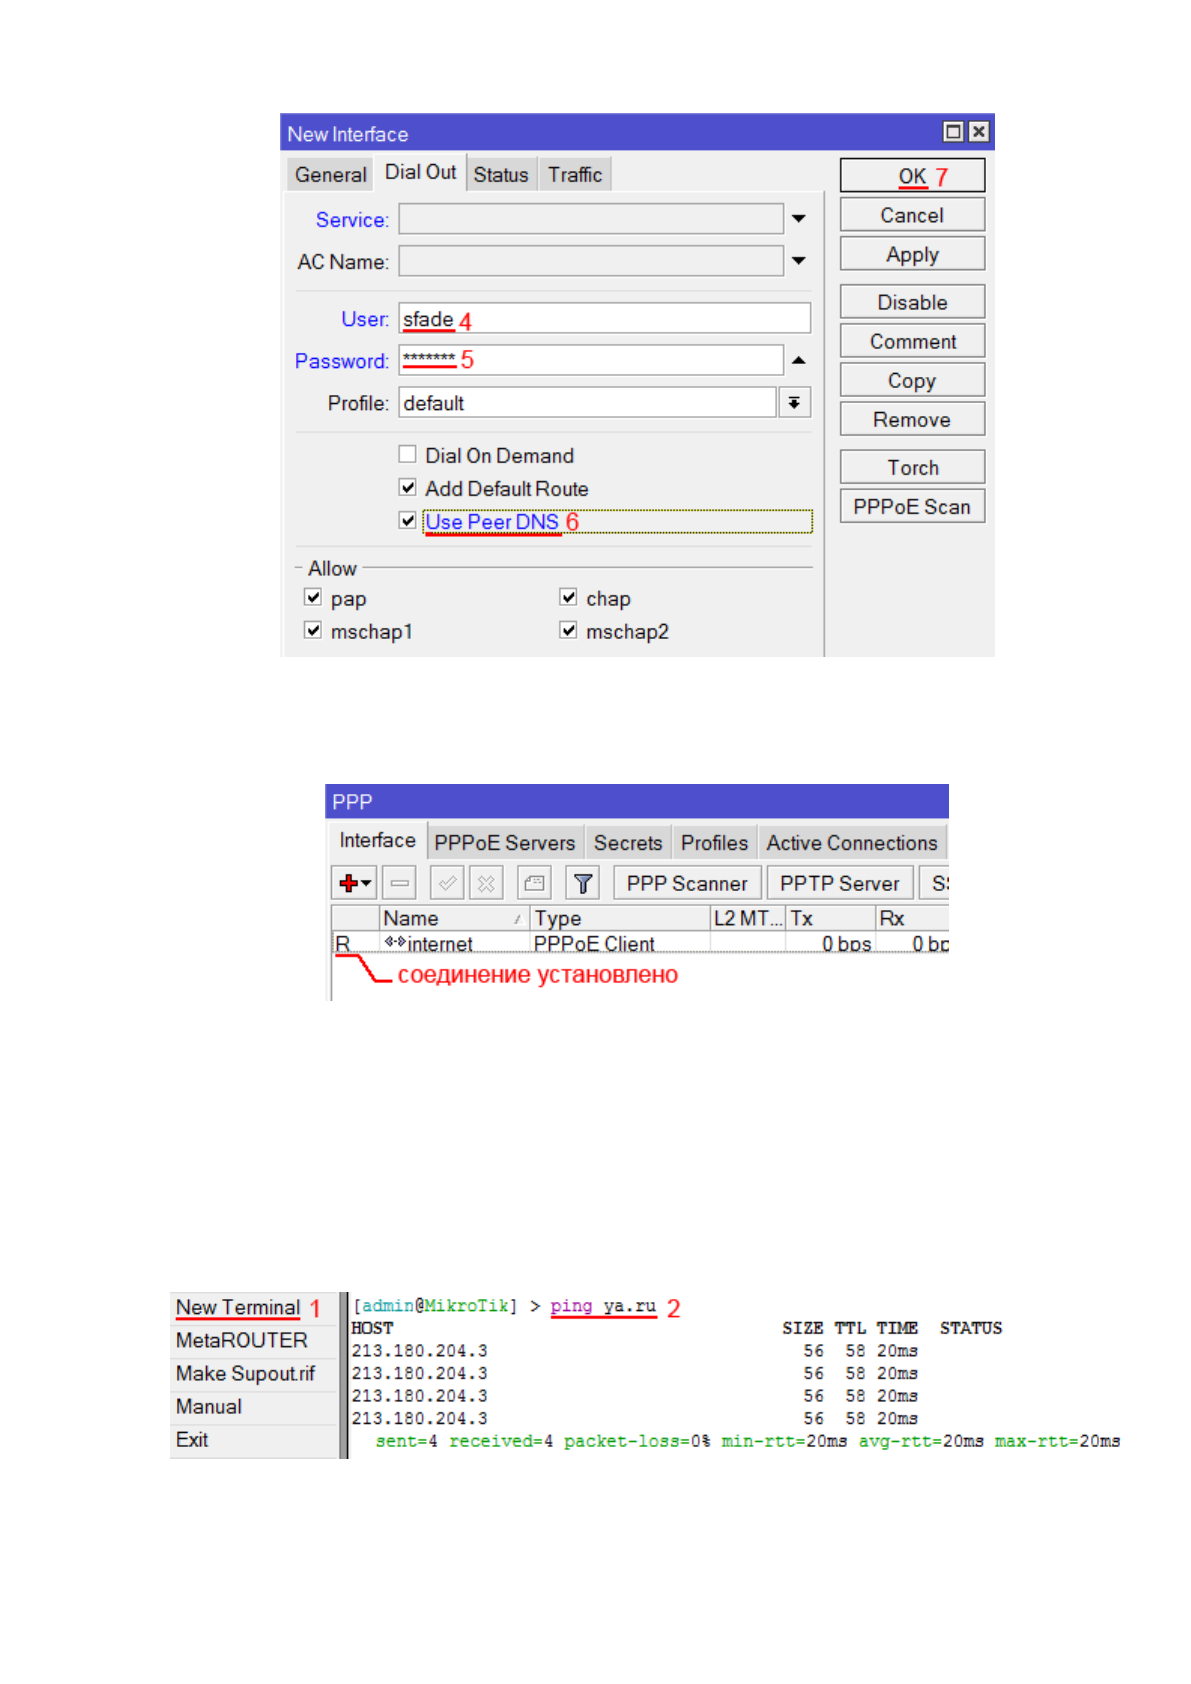Click the enable (checkmark) icon in PPP toolbar
The width and height of the screenshot is (1191, 1684).
tap(447, 883)
